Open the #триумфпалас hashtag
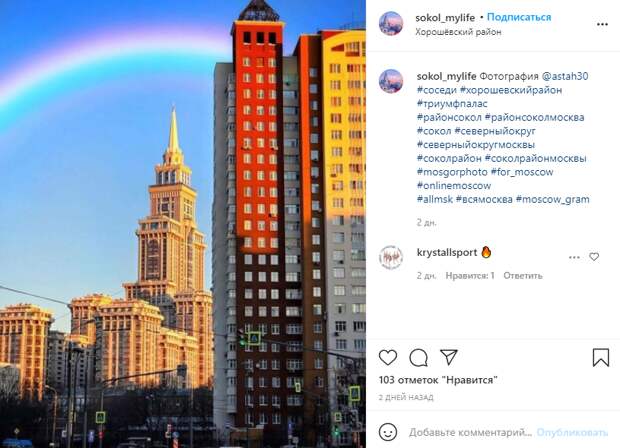Viewport: 620px width, 448px height. coord(452,104)
